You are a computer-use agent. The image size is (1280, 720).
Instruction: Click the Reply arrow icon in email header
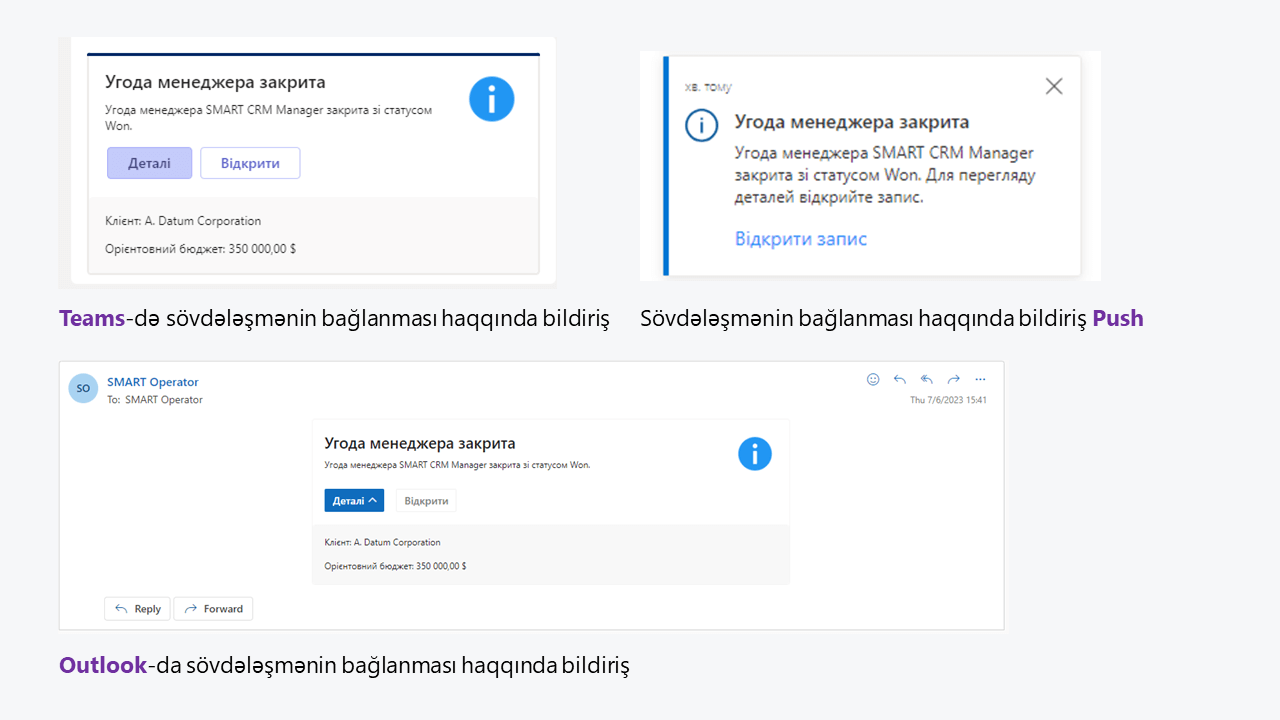click(x=899, y=379)
